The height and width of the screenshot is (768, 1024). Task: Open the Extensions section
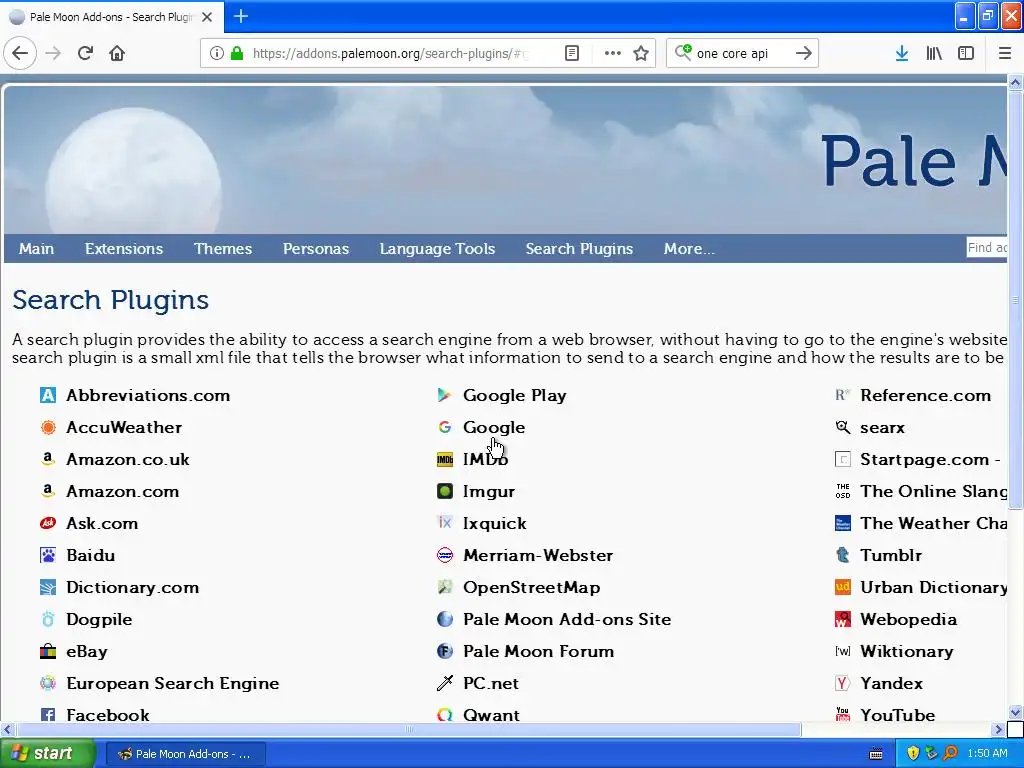[124, 249]
